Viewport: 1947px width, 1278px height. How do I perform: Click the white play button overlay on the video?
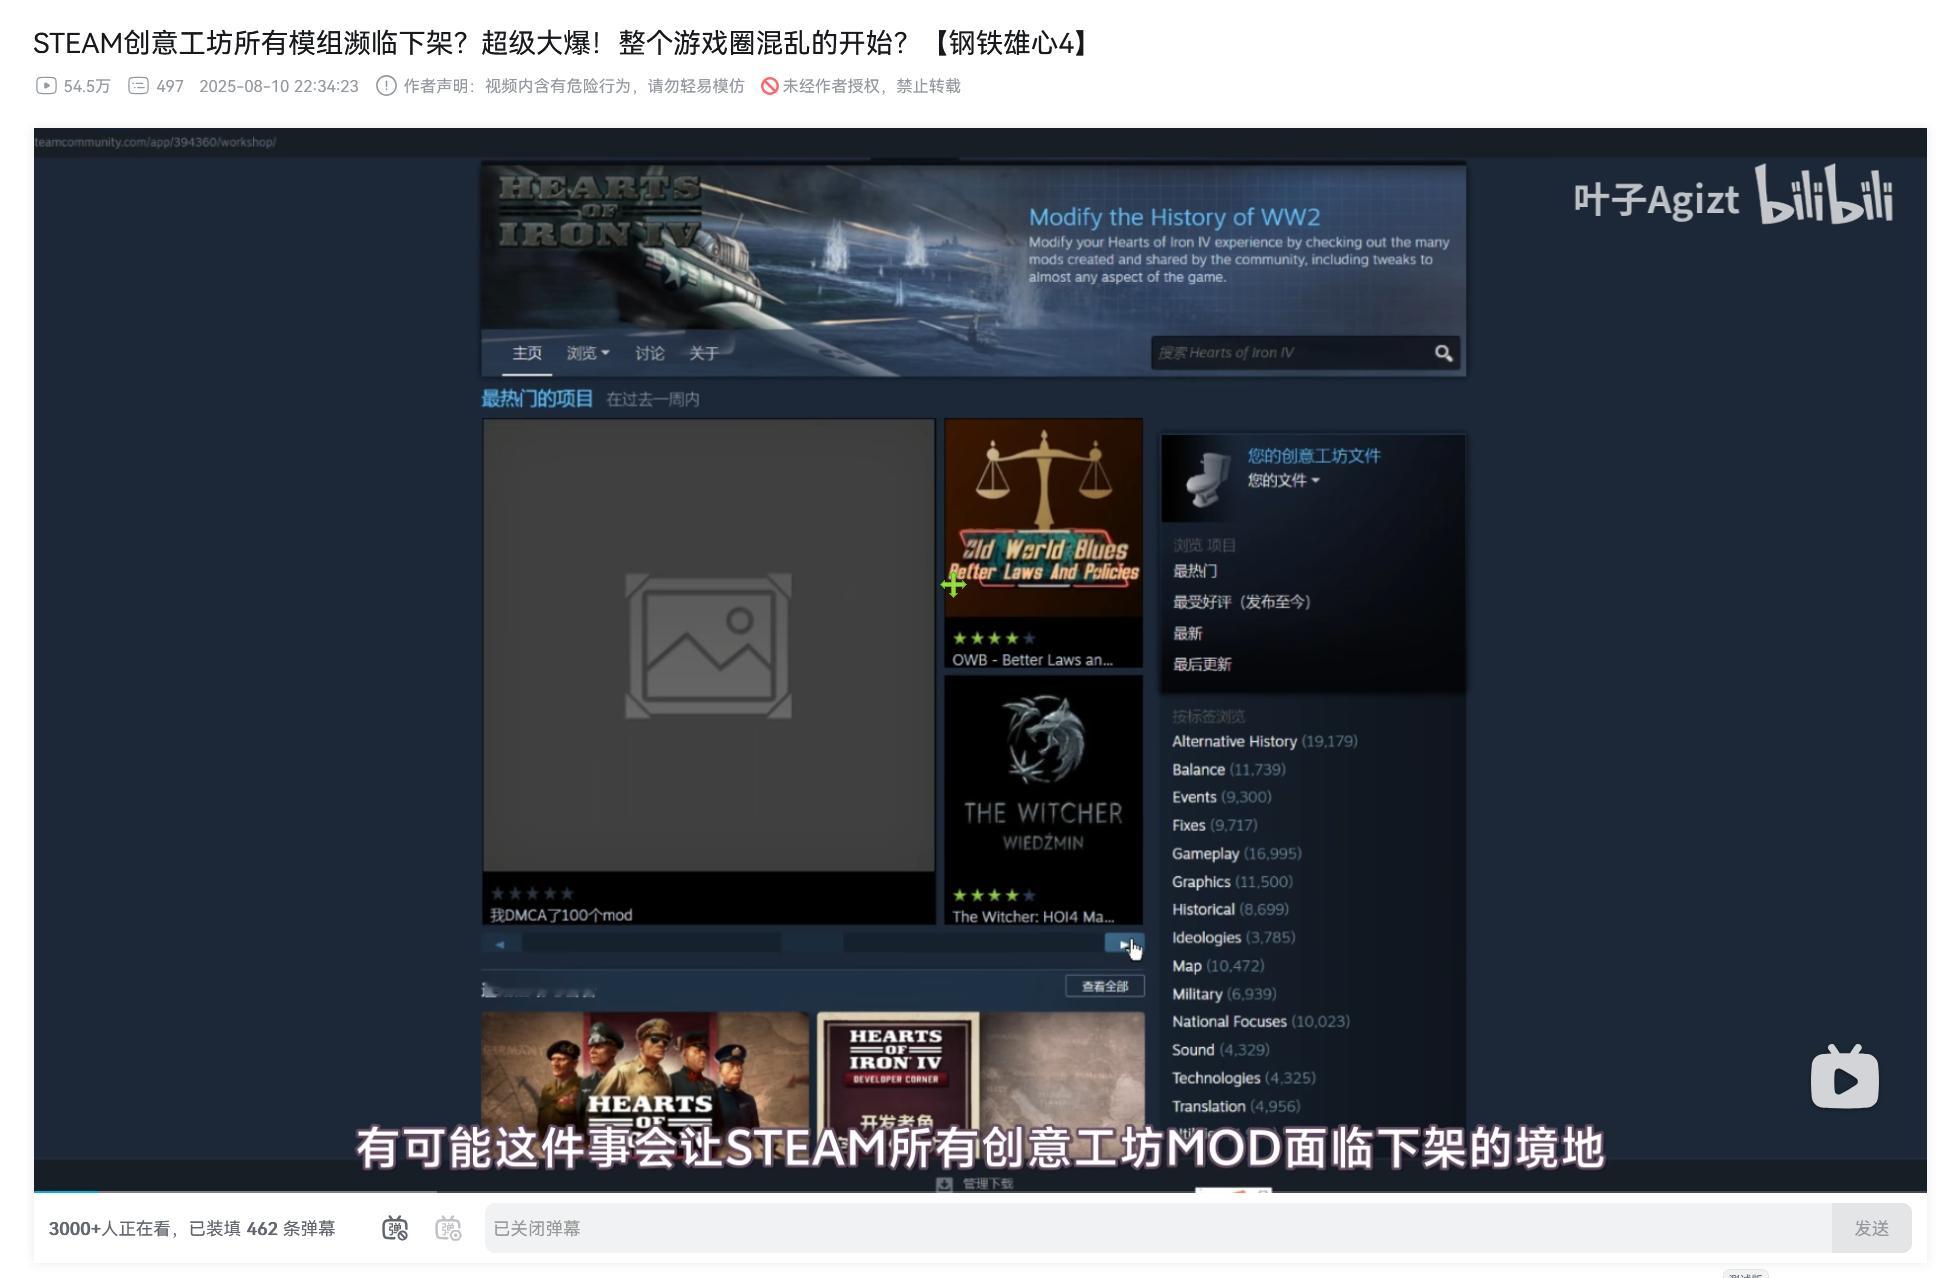pyautogui.click(x=1844, y=1077)
